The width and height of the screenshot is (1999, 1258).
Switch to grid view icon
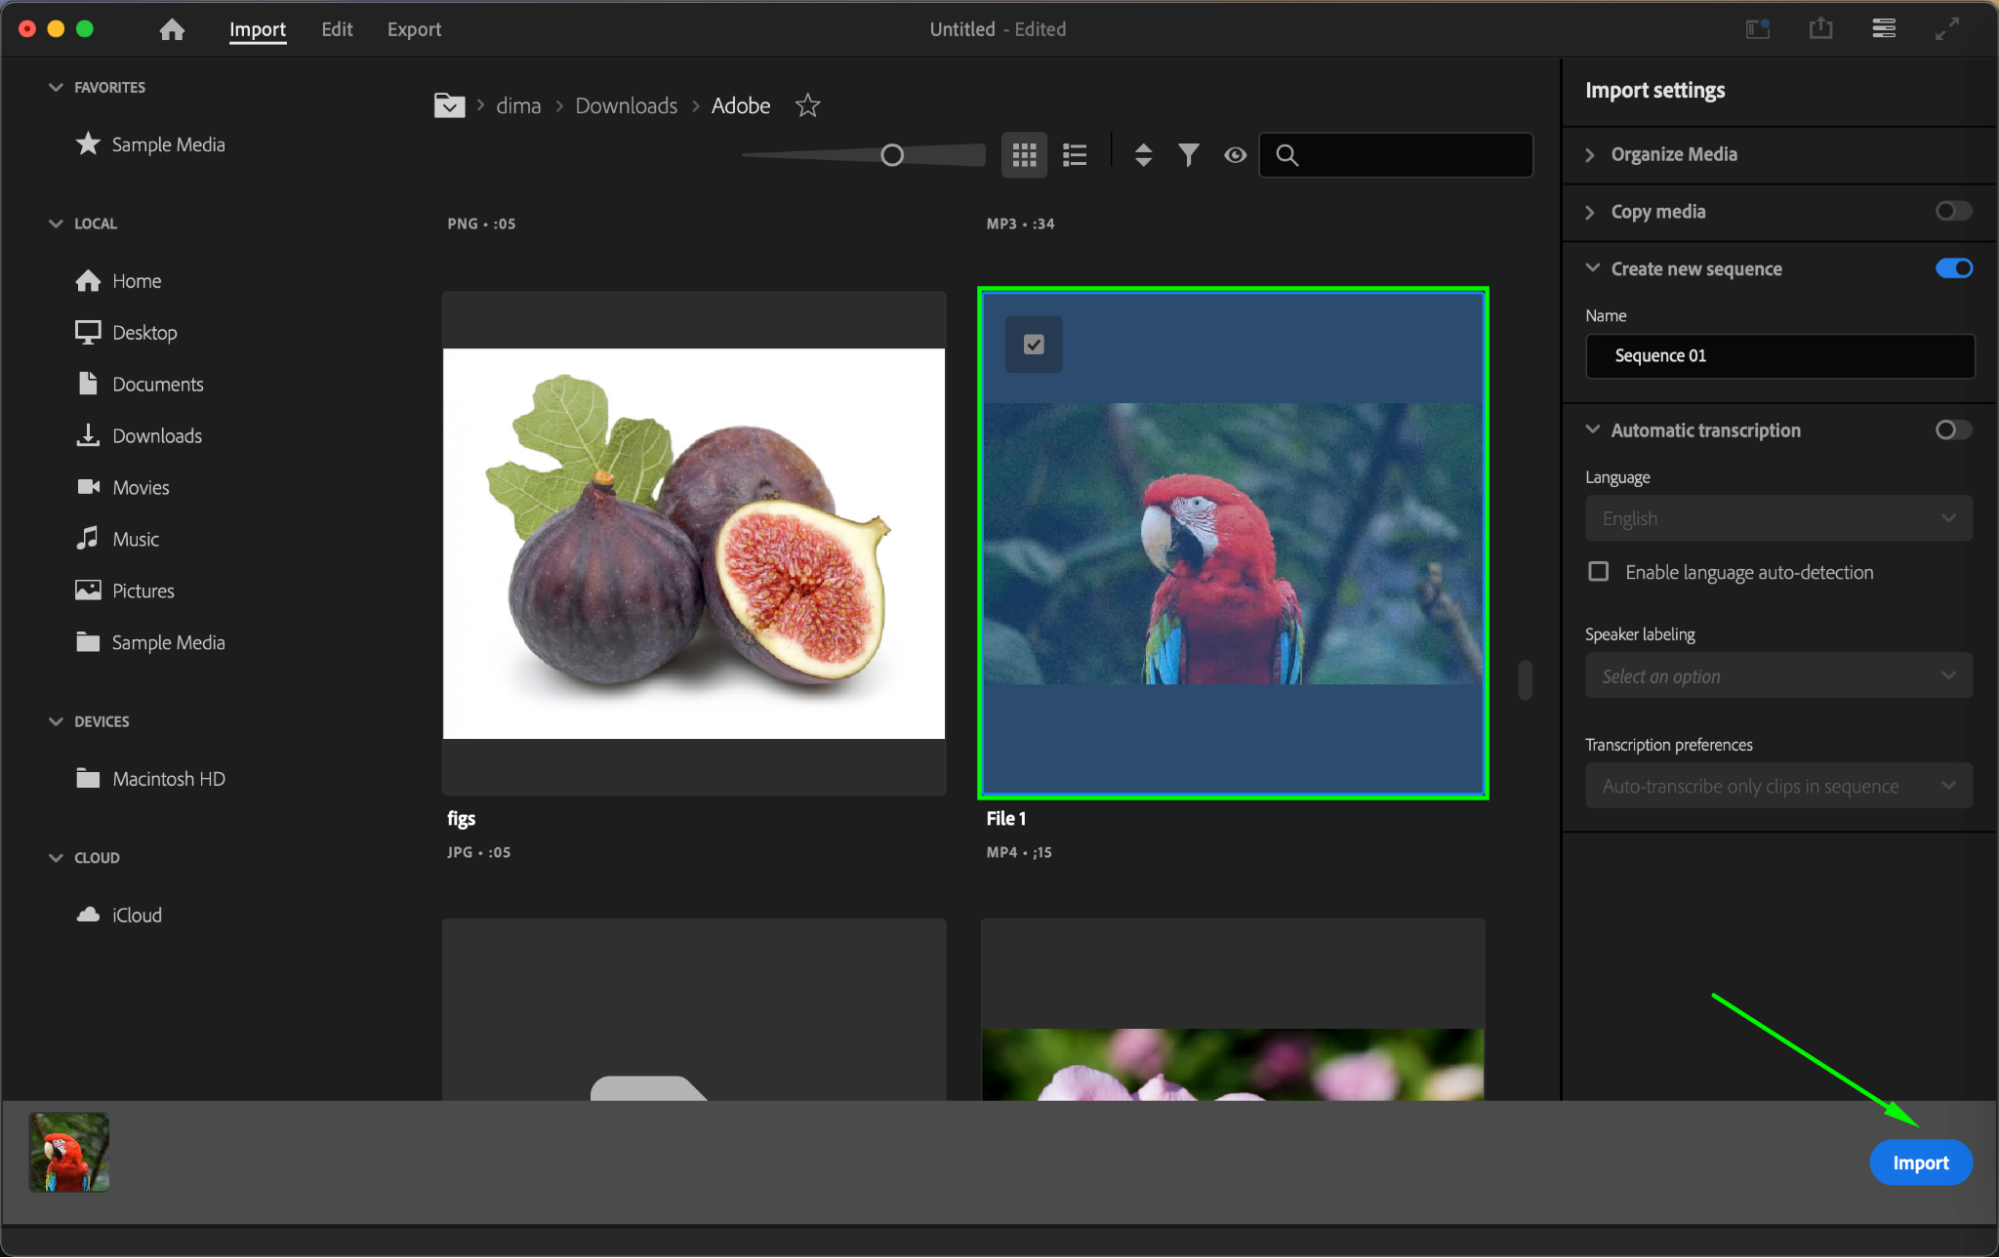(x=1024, y=155)
